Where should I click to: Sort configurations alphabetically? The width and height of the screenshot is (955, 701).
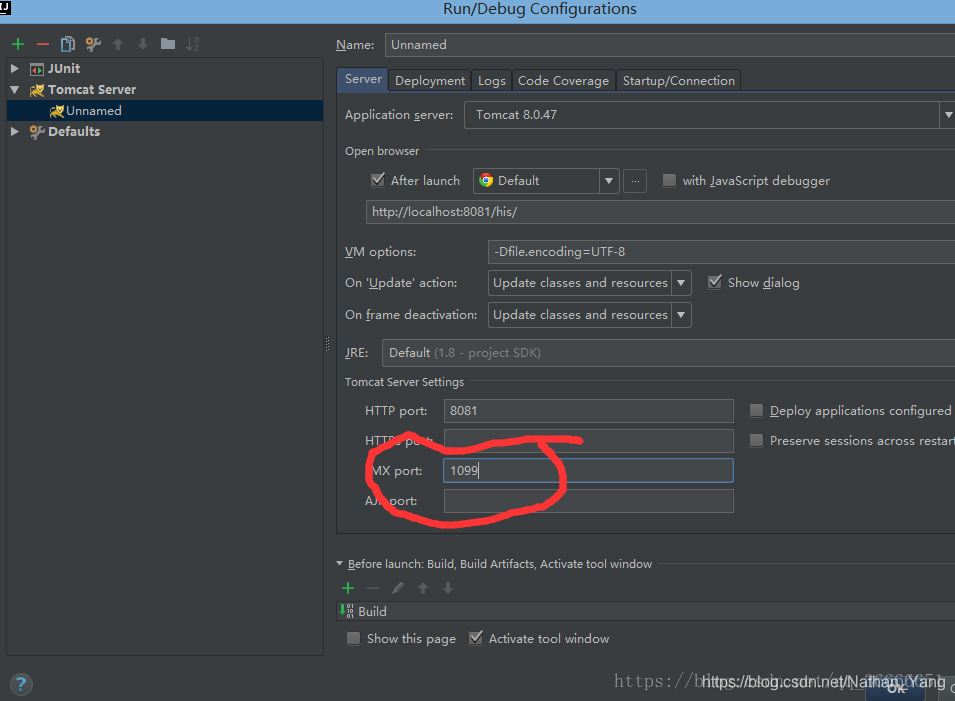(192, 44)
